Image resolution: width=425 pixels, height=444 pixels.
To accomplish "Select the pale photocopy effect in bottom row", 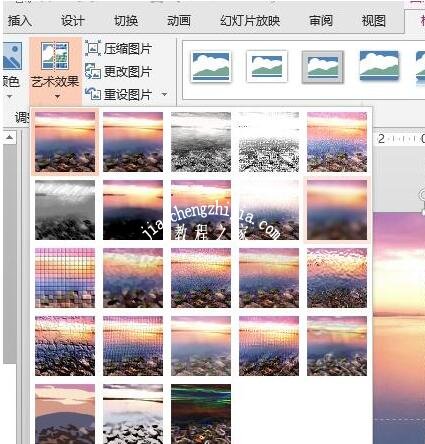I will click(133, 414).
